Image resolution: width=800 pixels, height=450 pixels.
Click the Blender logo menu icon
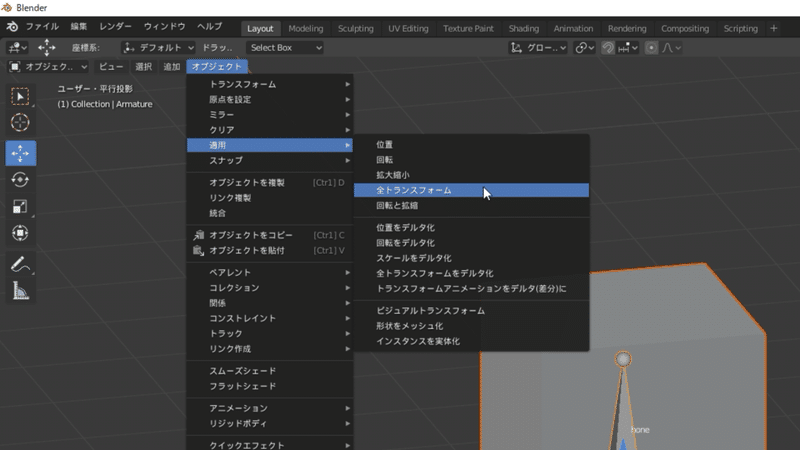[x=12, y=27]
